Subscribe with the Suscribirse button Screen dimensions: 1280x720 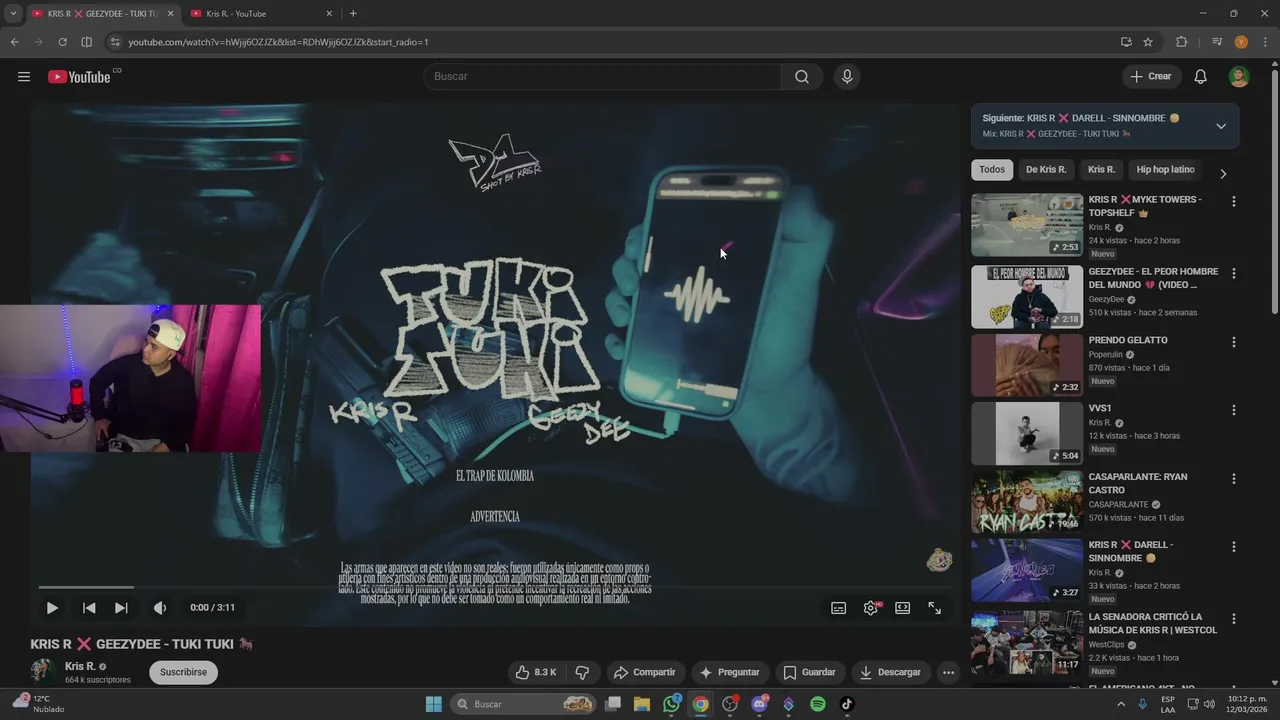click(183, 672)
